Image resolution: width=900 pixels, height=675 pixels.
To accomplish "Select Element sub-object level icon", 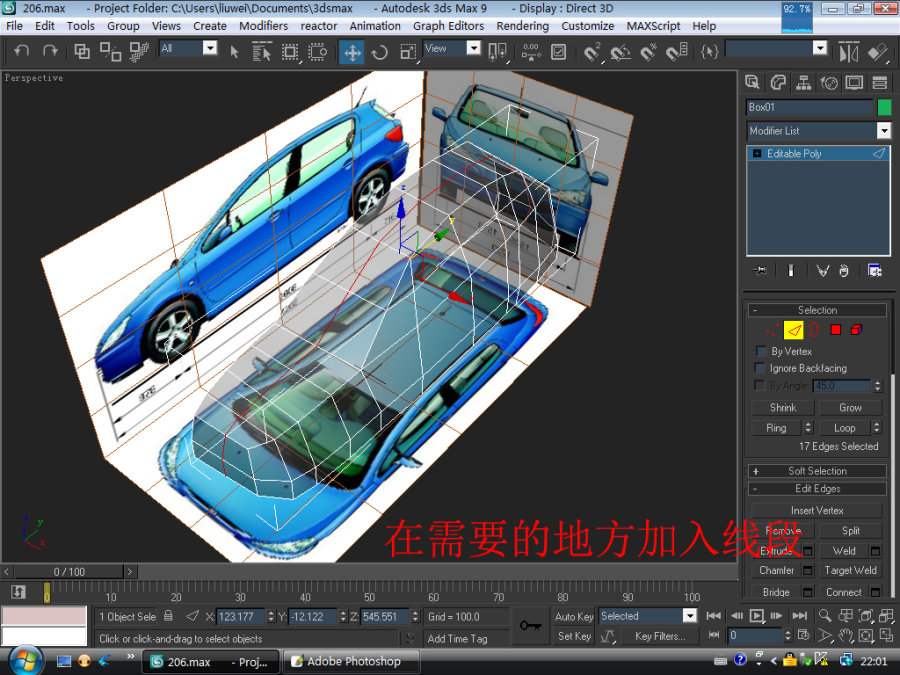I will (x=856, y=330).
